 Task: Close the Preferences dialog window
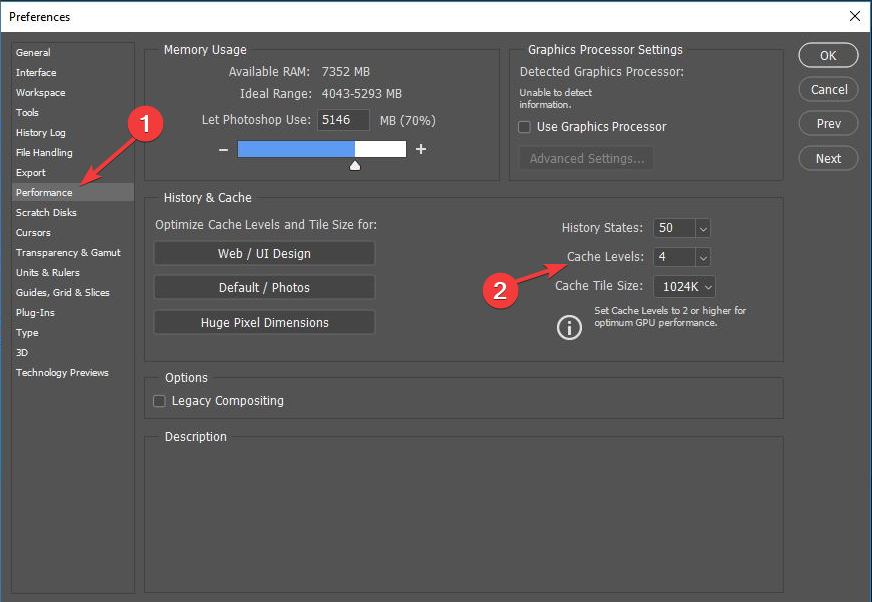[855, 16]
